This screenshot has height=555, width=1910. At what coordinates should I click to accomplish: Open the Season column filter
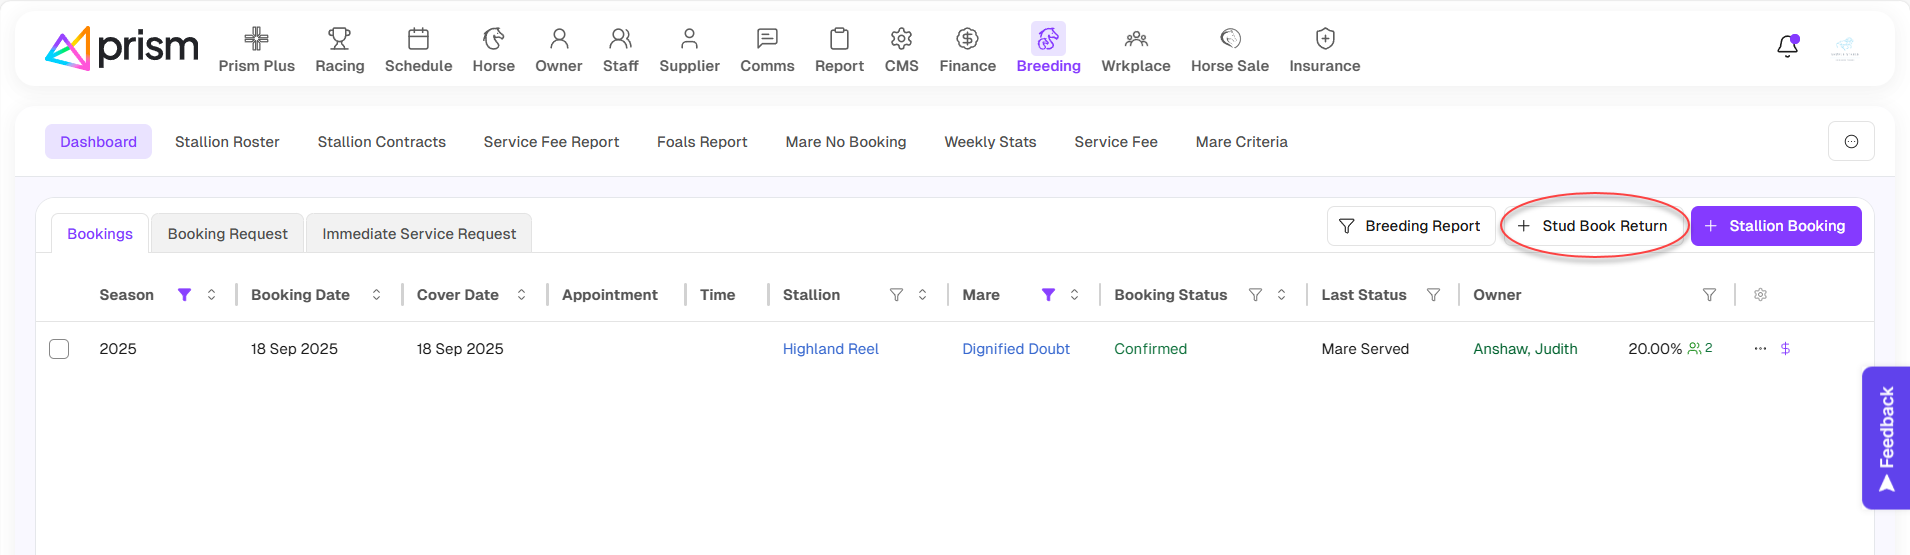click(x=184, y=295)
